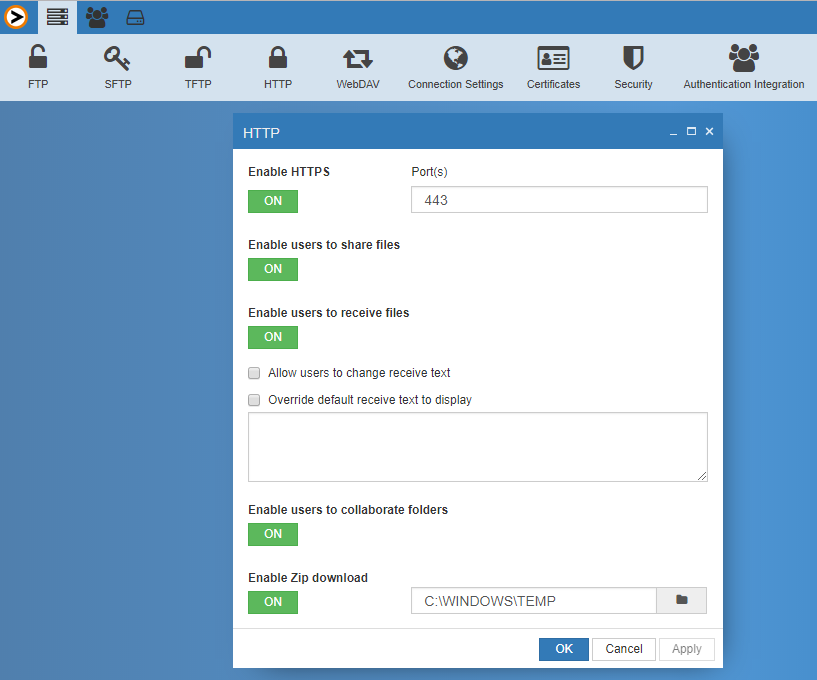Viewport: 817px width, 680px height.
Task: Browse for Zip temp folder
Action: tap(682, 600)
